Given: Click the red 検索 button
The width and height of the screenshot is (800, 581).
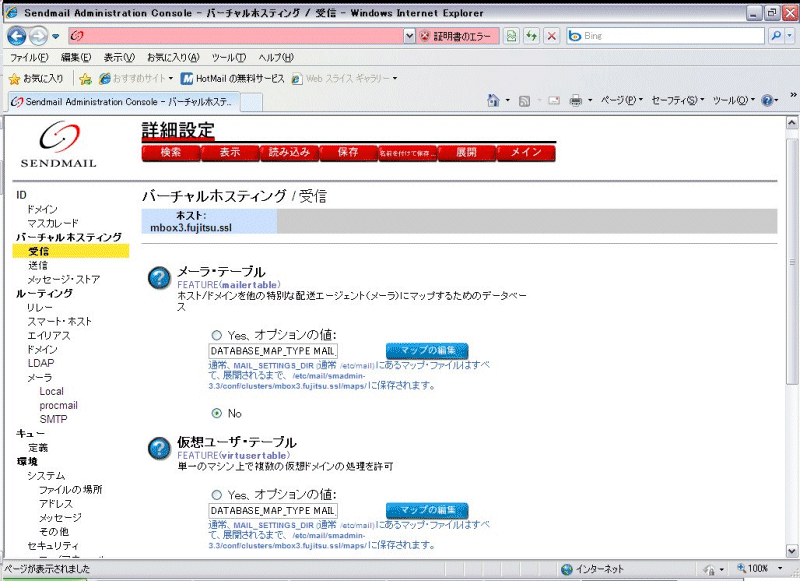Looking at the screenshot, I should click(x=171, y=153).
